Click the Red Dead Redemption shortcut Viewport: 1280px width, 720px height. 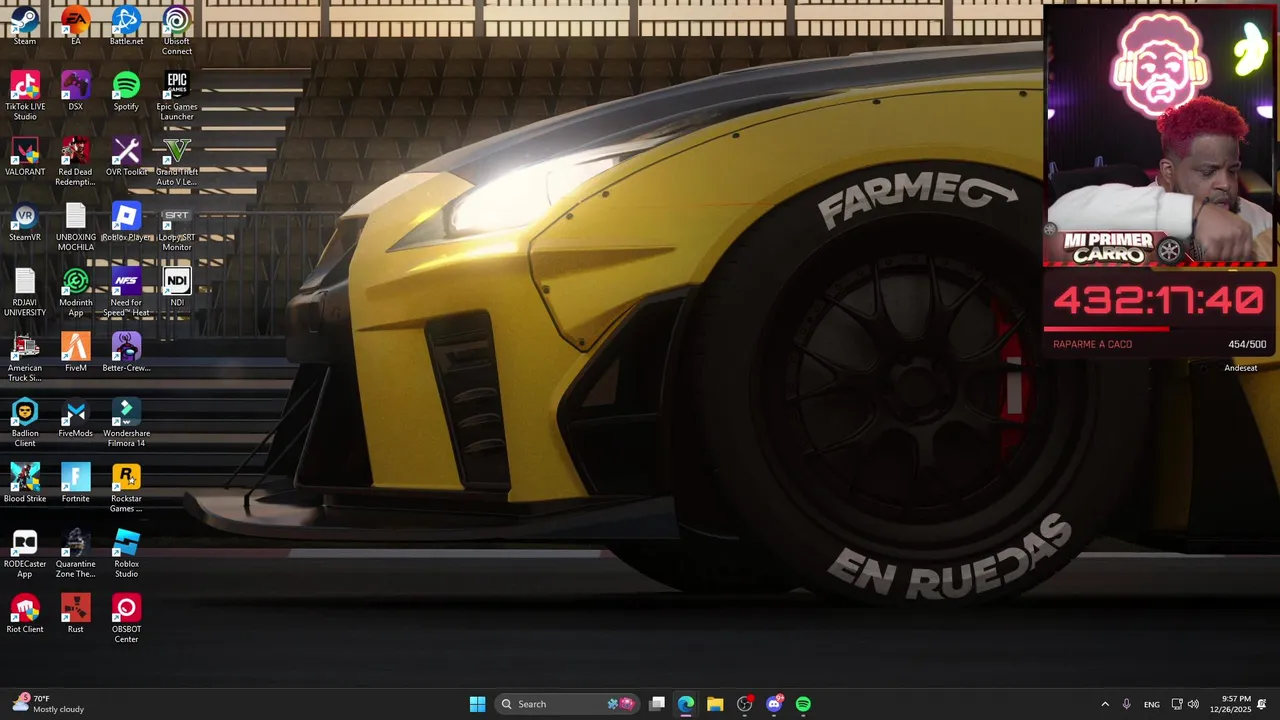pyautogui.click(x=76, y=162)
